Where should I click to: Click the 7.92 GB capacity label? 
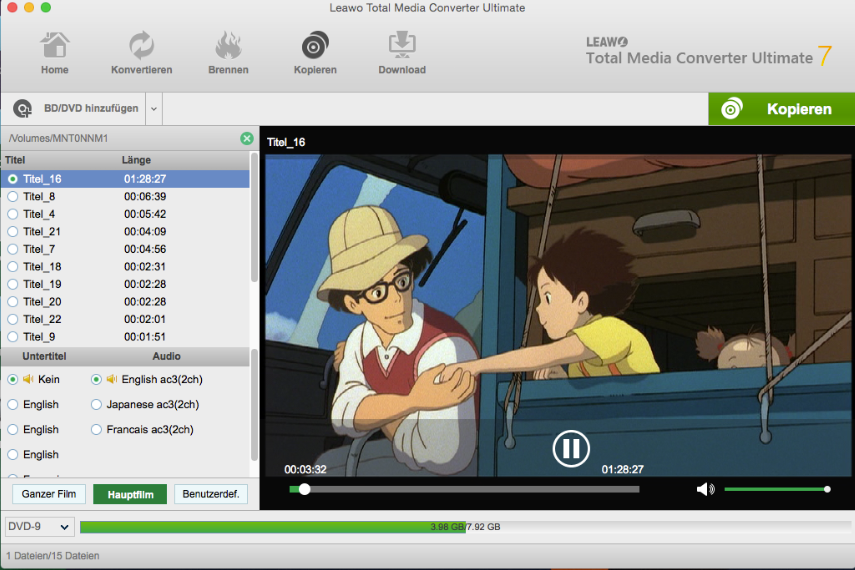tap(484, 527)
